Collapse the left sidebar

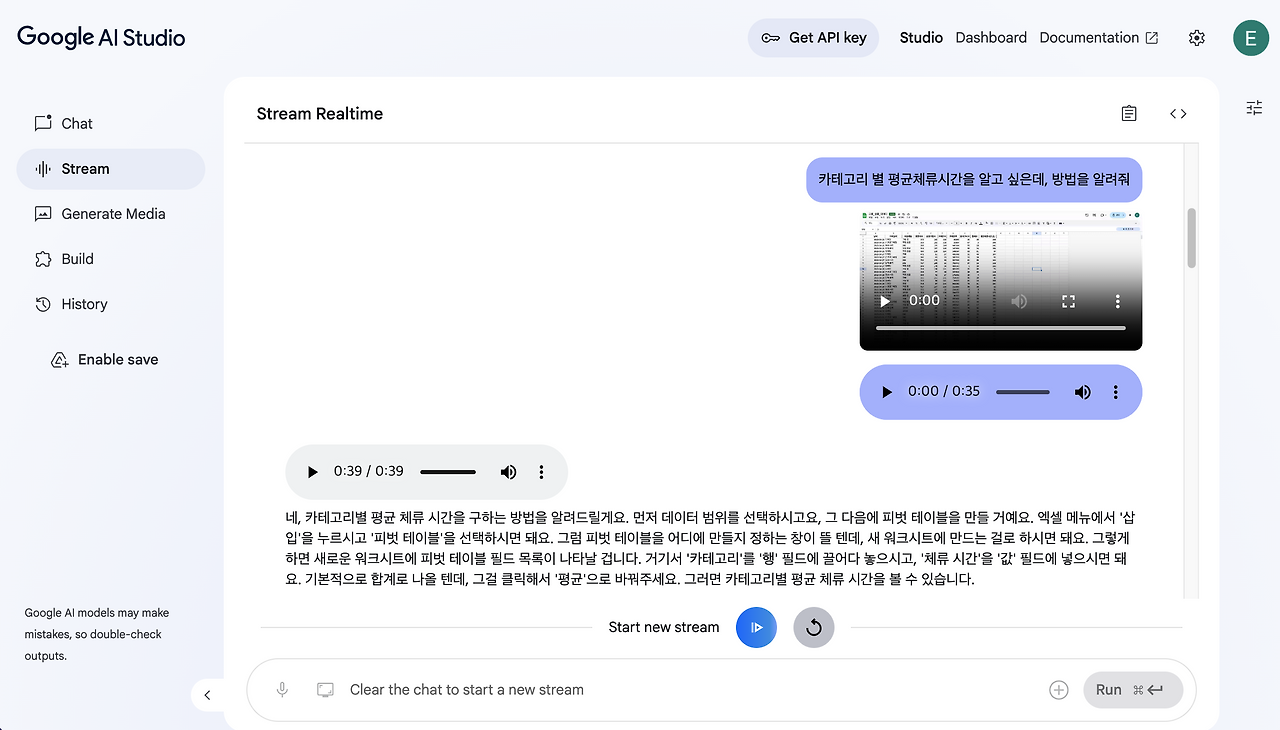(x=208, y=694)
